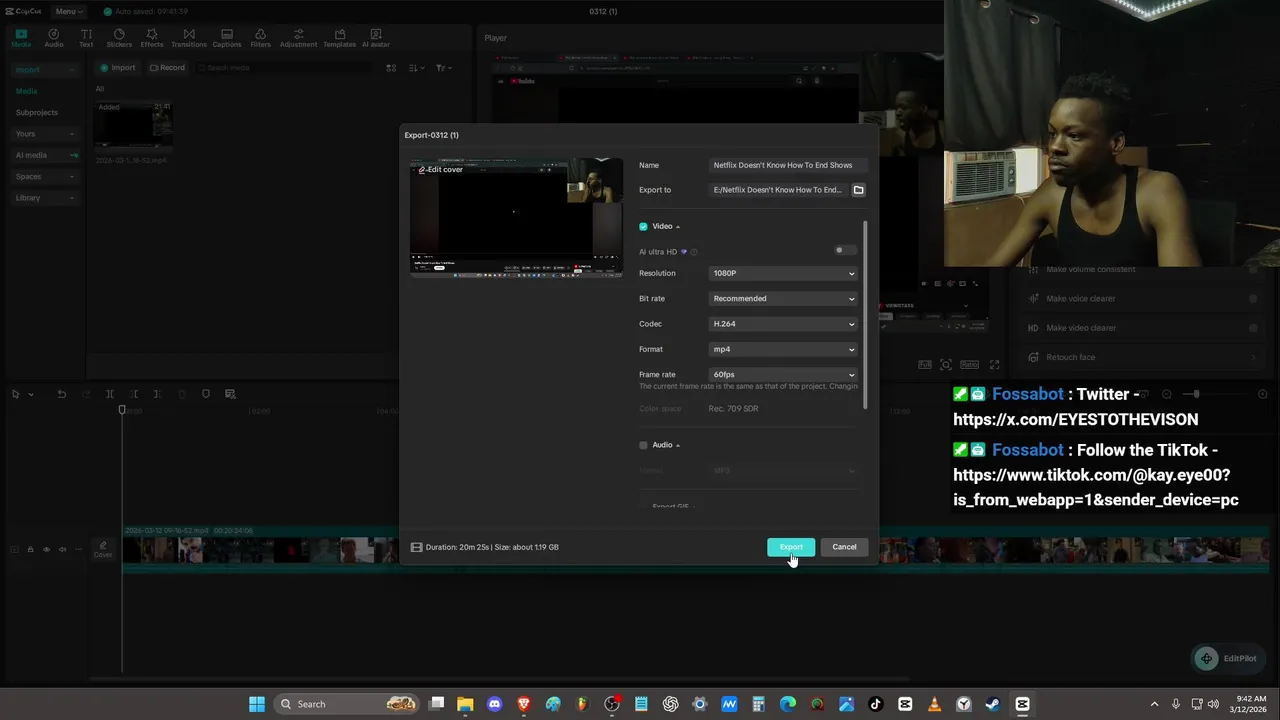Image resolution: width=1280 pixels, height=720 pixels.
Task: Open the AI avatar panel
Action: (376, 38)
